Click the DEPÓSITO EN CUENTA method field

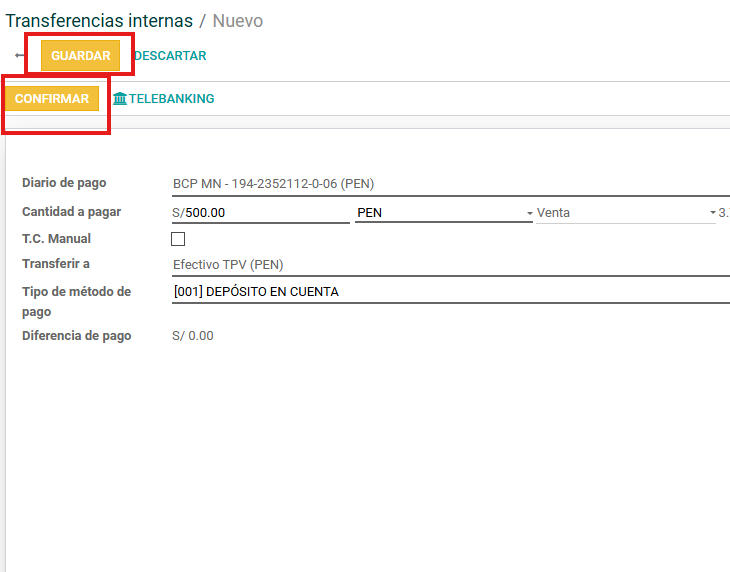(x=450, y=292)
